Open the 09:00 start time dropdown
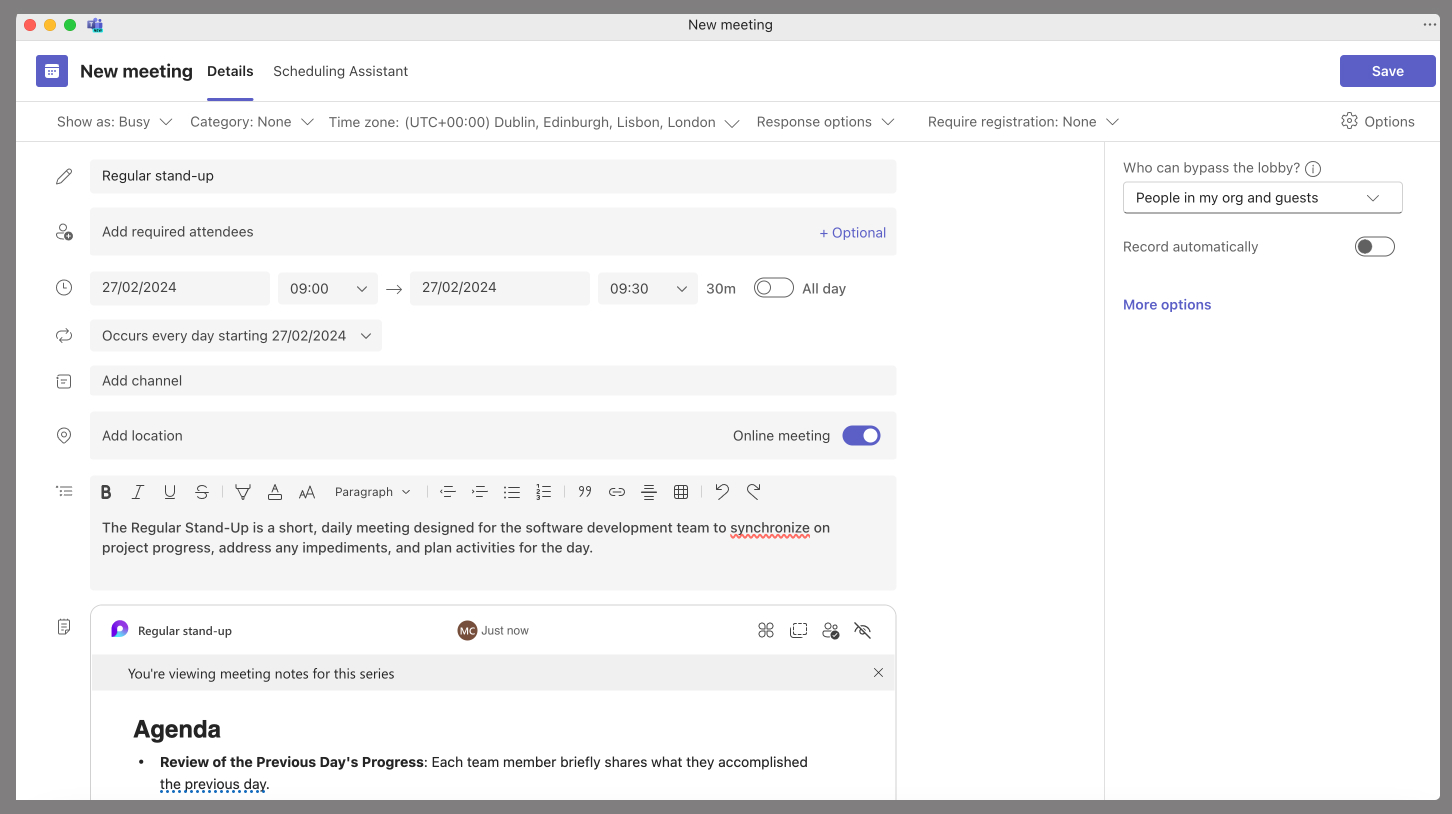 click(x=328, y=288)
